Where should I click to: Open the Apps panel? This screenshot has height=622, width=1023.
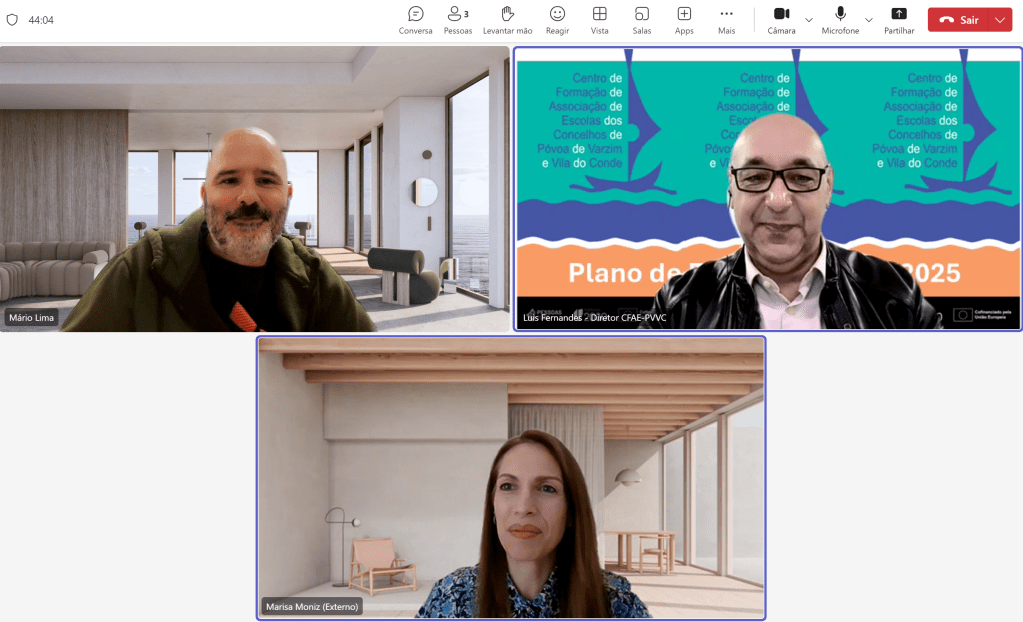tap(684, 20)
